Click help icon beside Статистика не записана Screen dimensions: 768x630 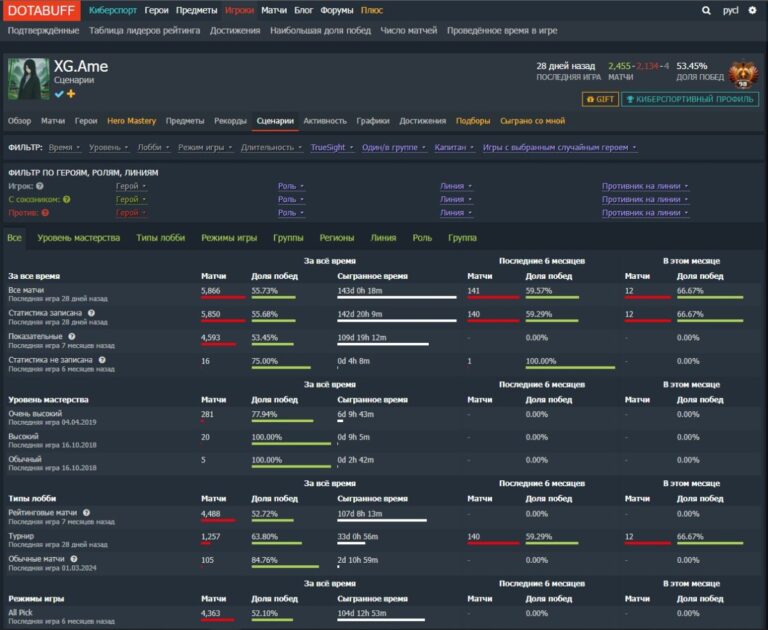click(x=102, y=360)
